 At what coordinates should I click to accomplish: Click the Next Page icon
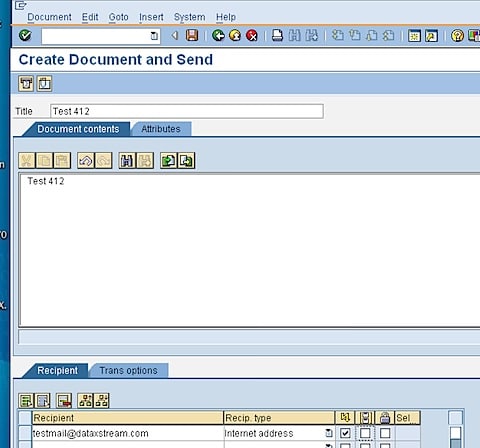pyautogui.click(x=372, y=35)
